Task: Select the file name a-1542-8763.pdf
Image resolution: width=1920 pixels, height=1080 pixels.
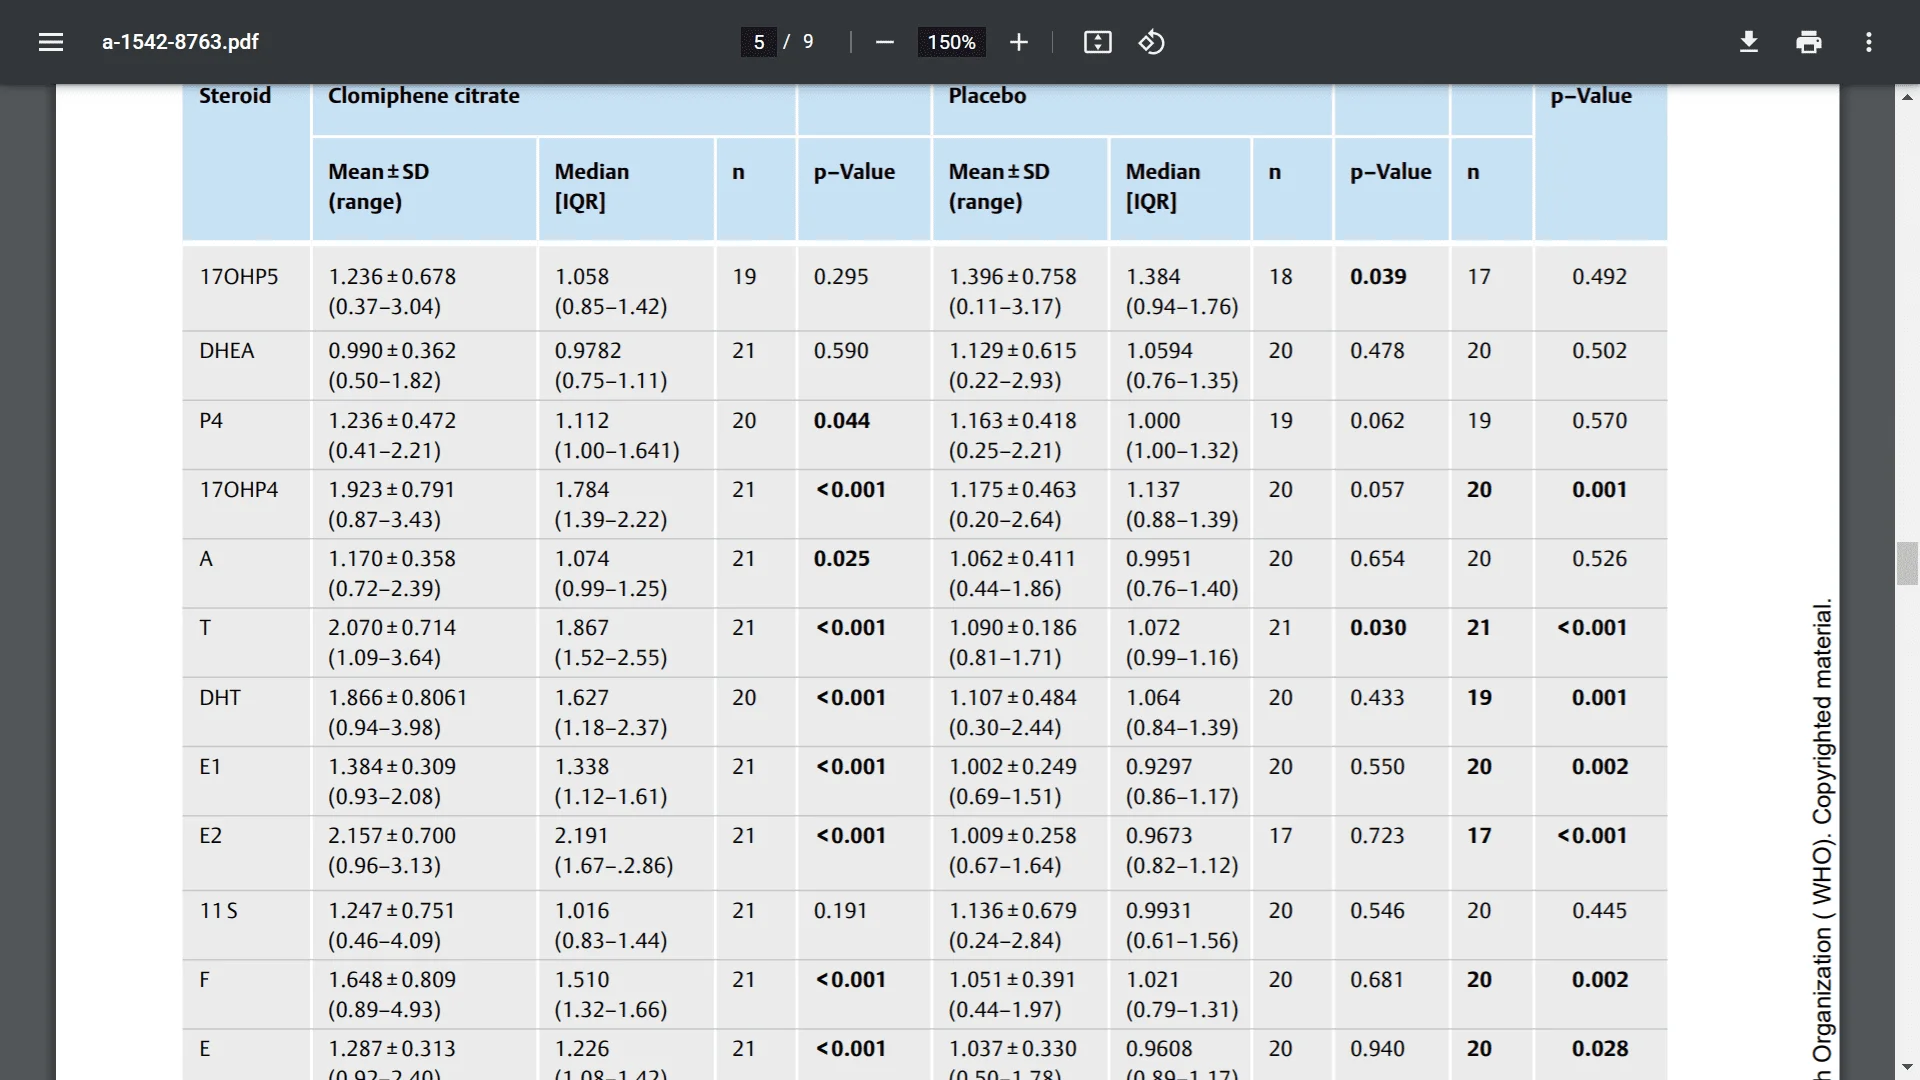Action: 180,42
